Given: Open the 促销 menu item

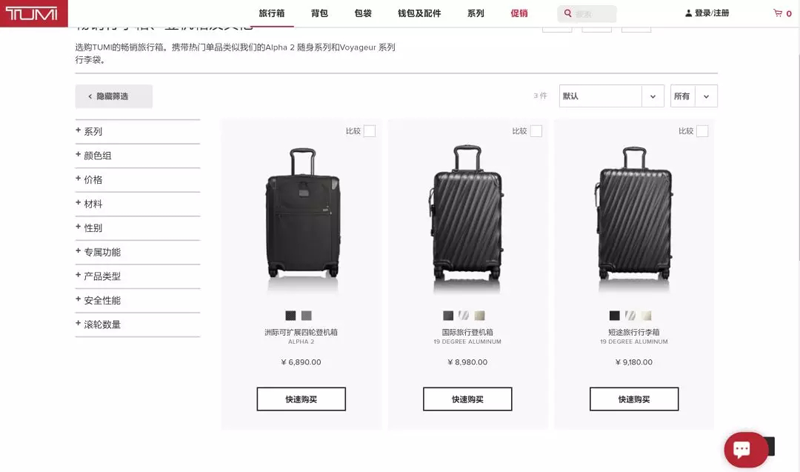Looking at the screenshot, I should [x=519, y=13].
